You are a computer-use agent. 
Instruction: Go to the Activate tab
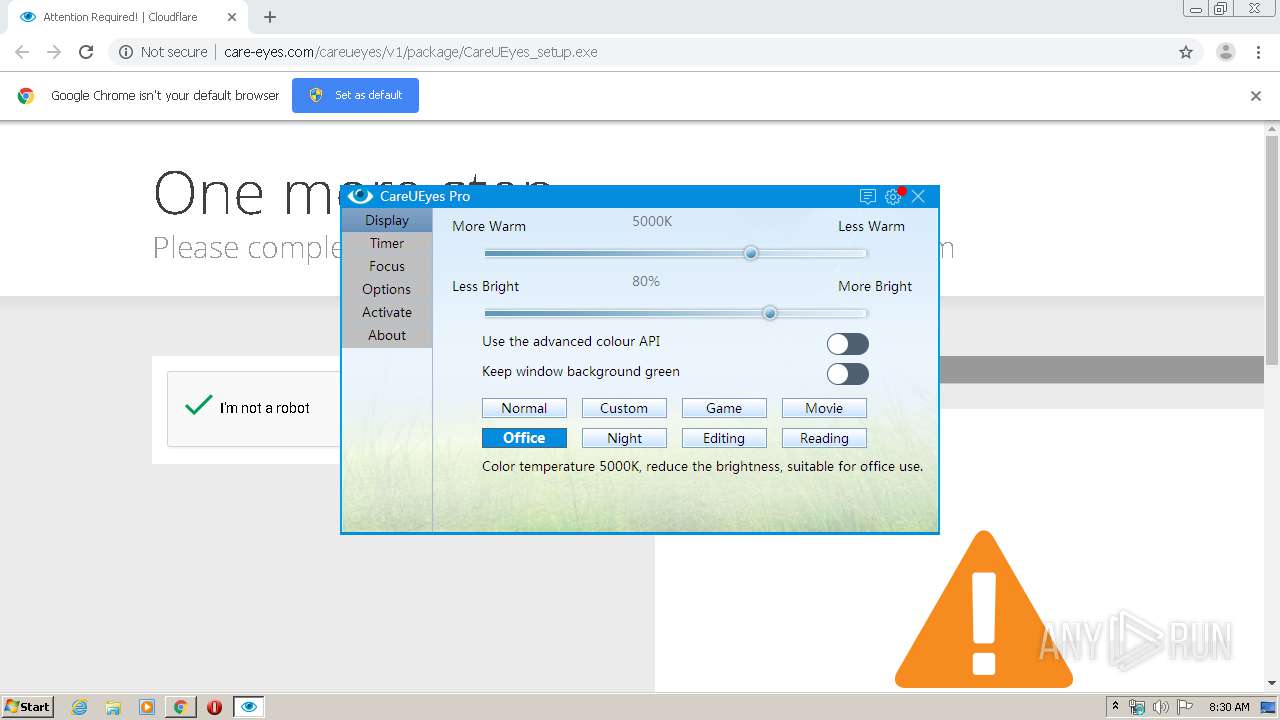387,312
